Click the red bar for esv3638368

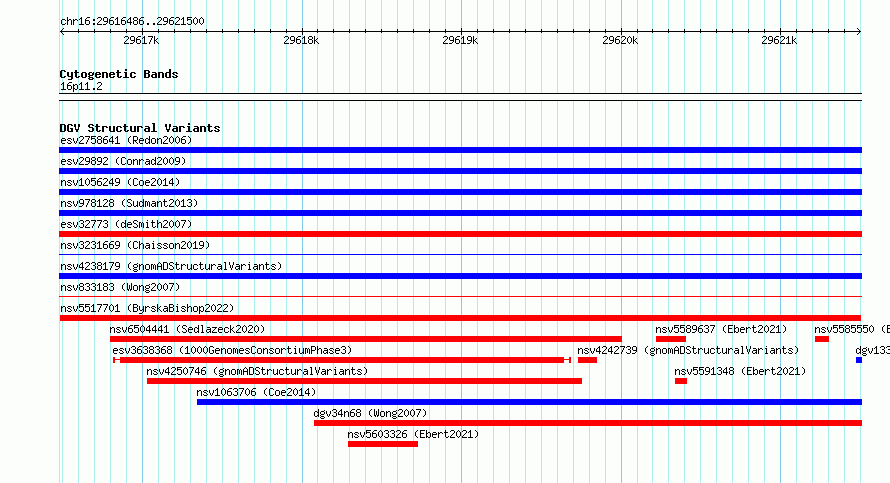click(x=342, y=360)
